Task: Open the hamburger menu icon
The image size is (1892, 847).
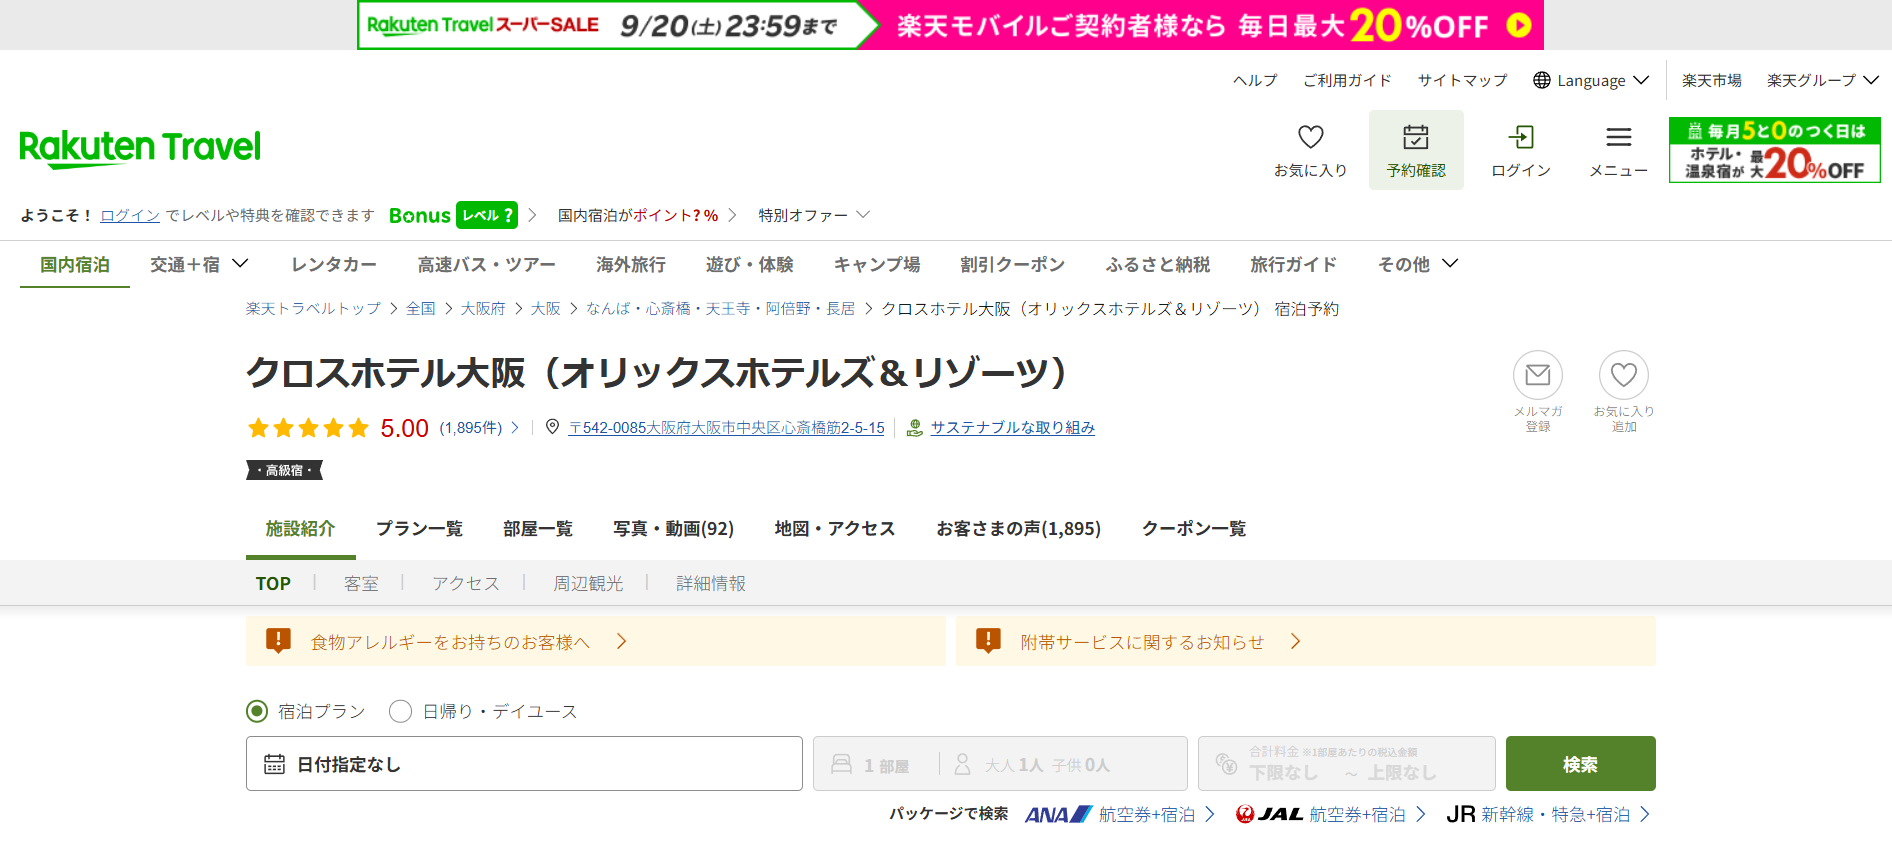Action: [1618, 138]
